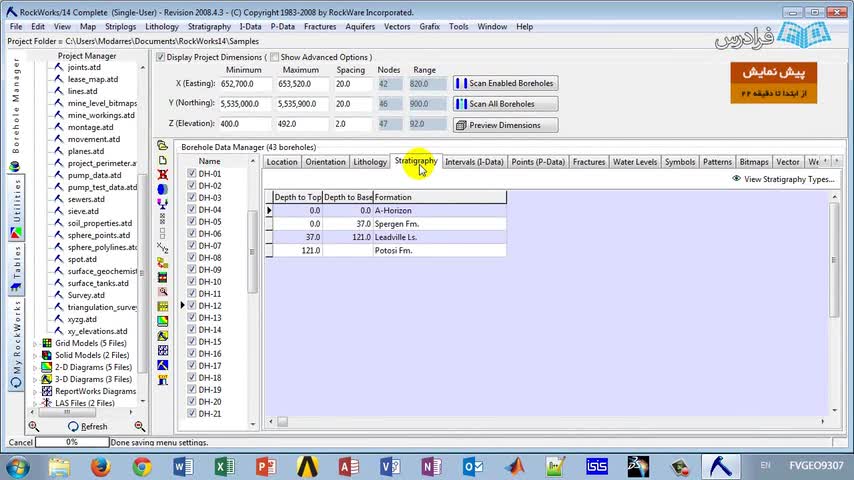This screenshot has height=480, width=854.
Task: Click the Z (Elevation) Spacing field
Action: click(352, 124)
